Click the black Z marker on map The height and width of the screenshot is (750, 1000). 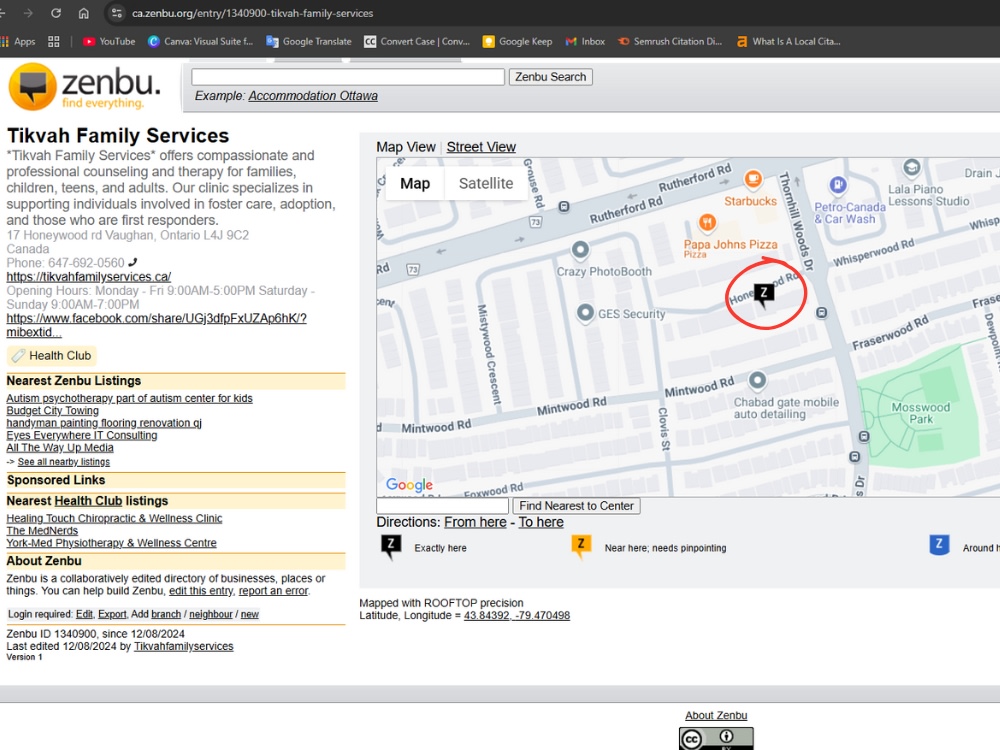point(763,295)
